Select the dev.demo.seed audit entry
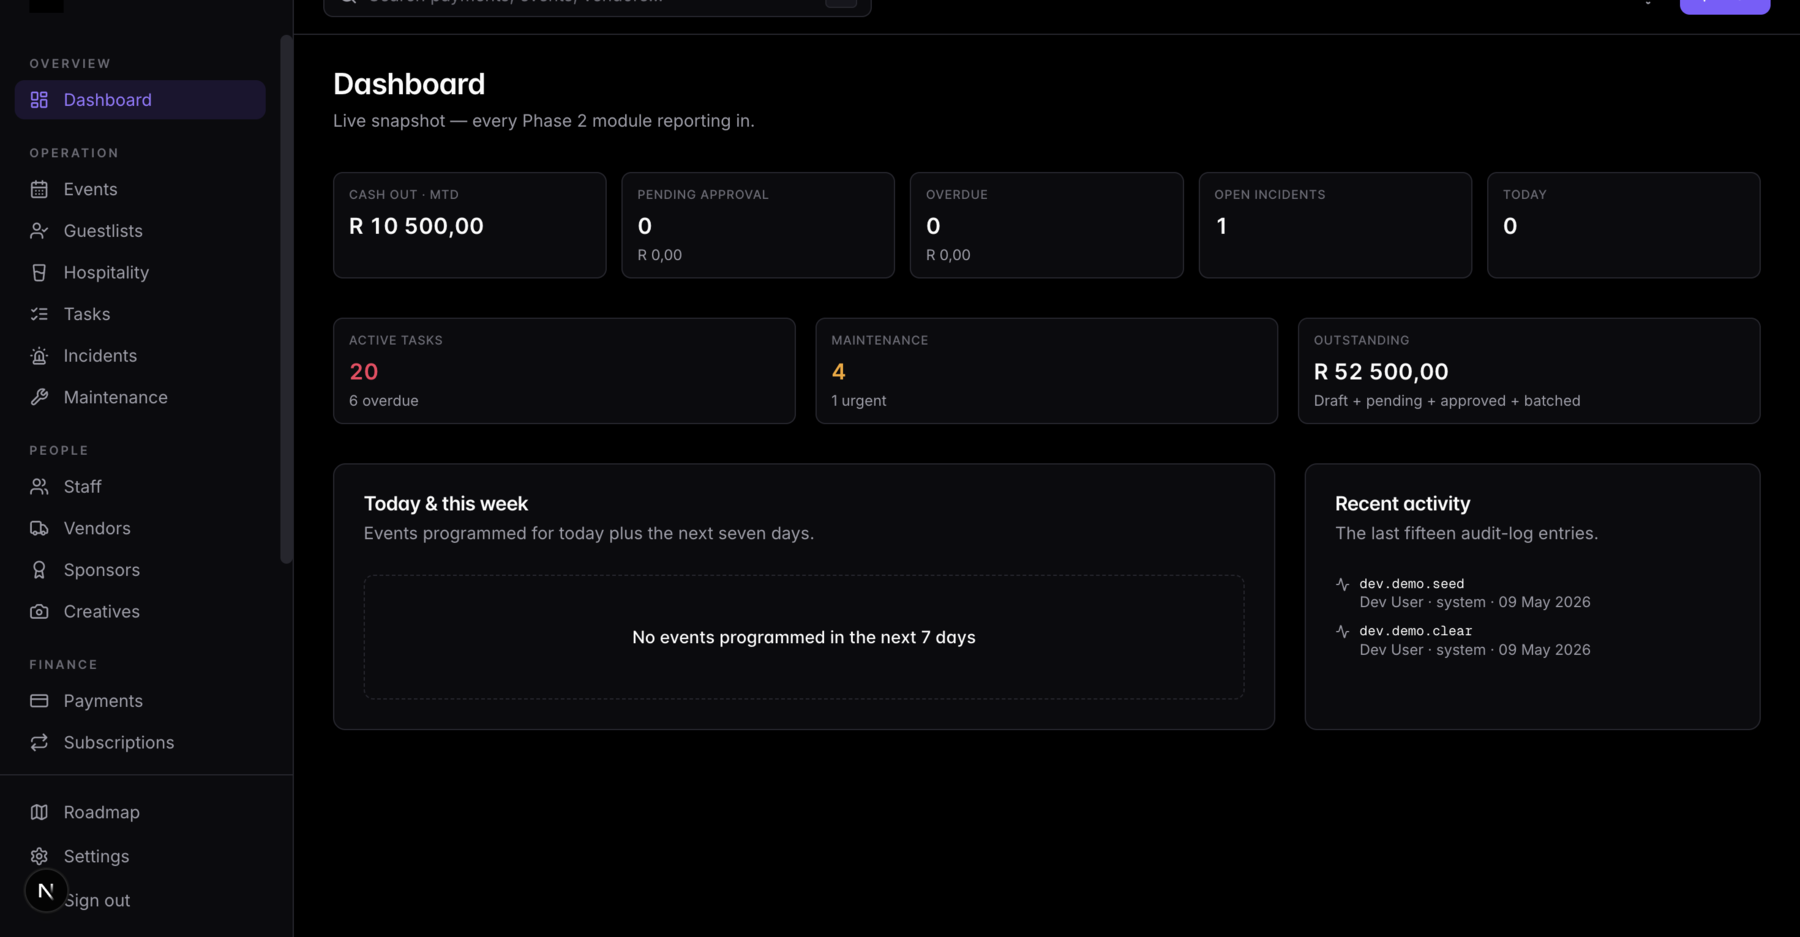 pos(1532,593)
